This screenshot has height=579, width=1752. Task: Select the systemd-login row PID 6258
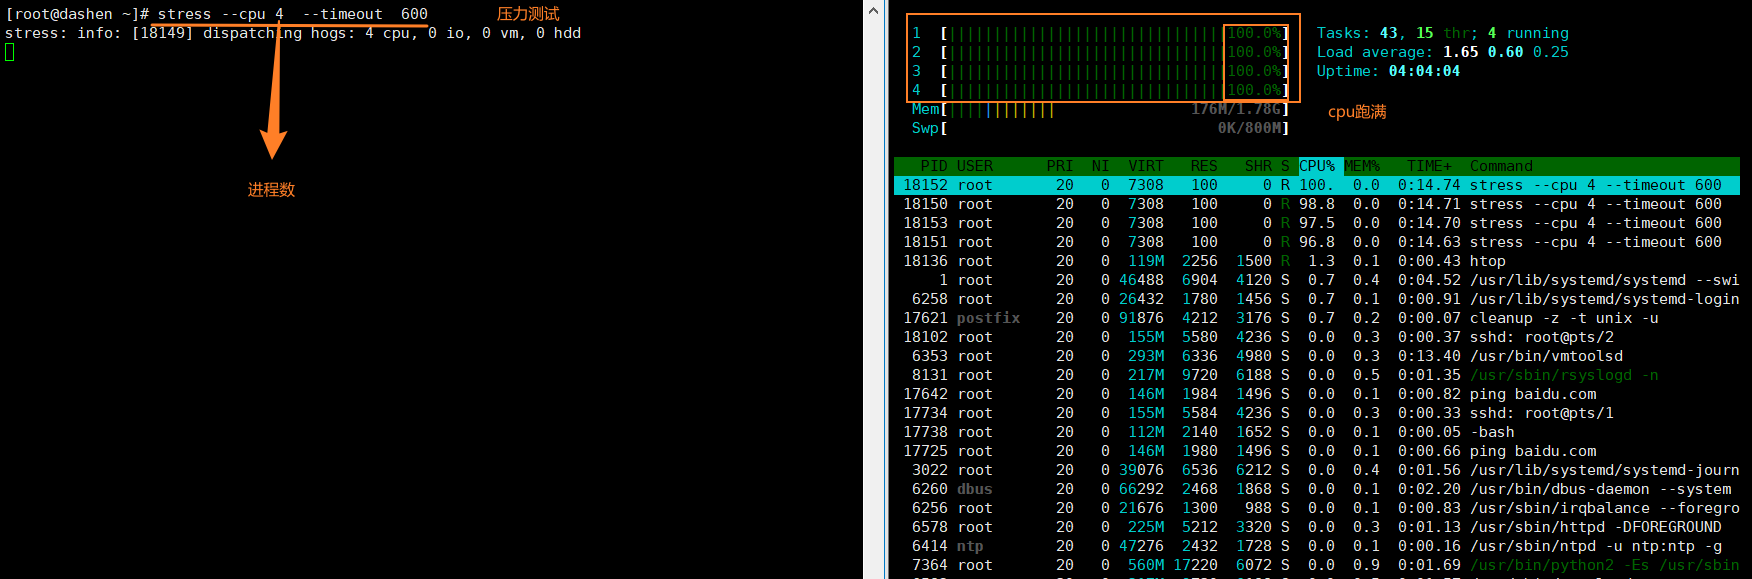(x=1317, y=299)
